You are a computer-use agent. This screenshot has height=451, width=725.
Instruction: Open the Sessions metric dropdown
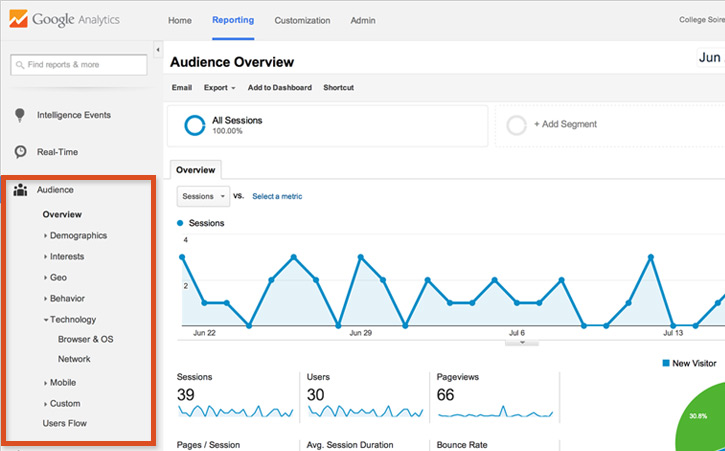[x=203, y=196]
